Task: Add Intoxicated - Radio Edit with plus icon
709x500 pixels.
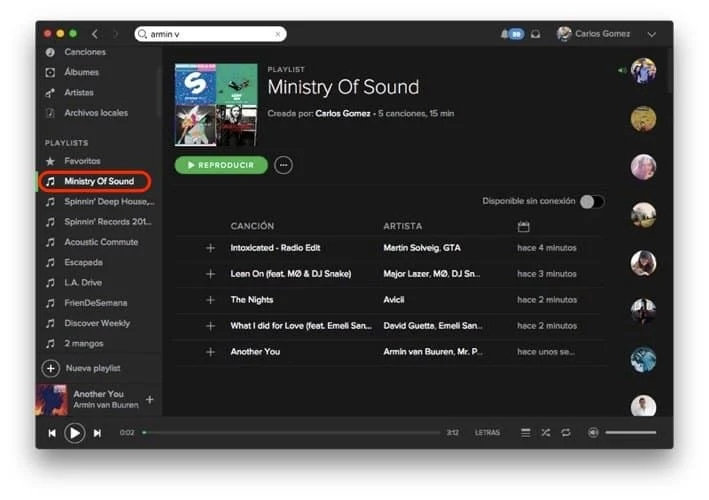Action: click(x=210, y=248)
